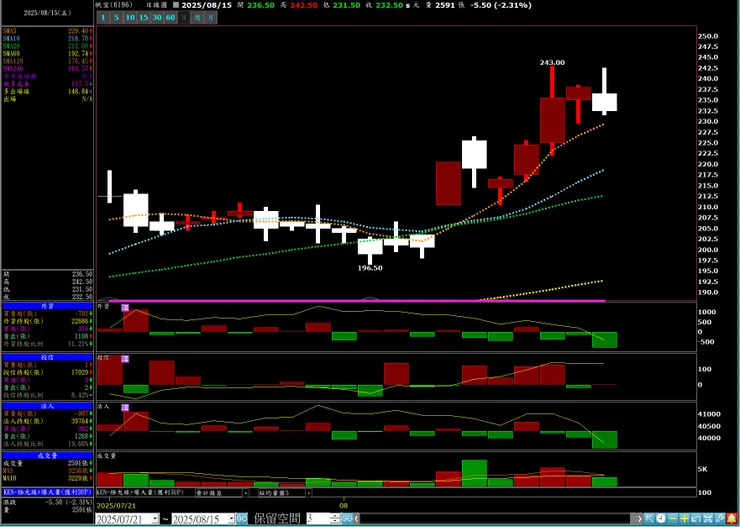The width and height of the screenshot is (740, 527).
Task: Click the horizontal chart scrollbar track
Action: click(x=496, y=519)
